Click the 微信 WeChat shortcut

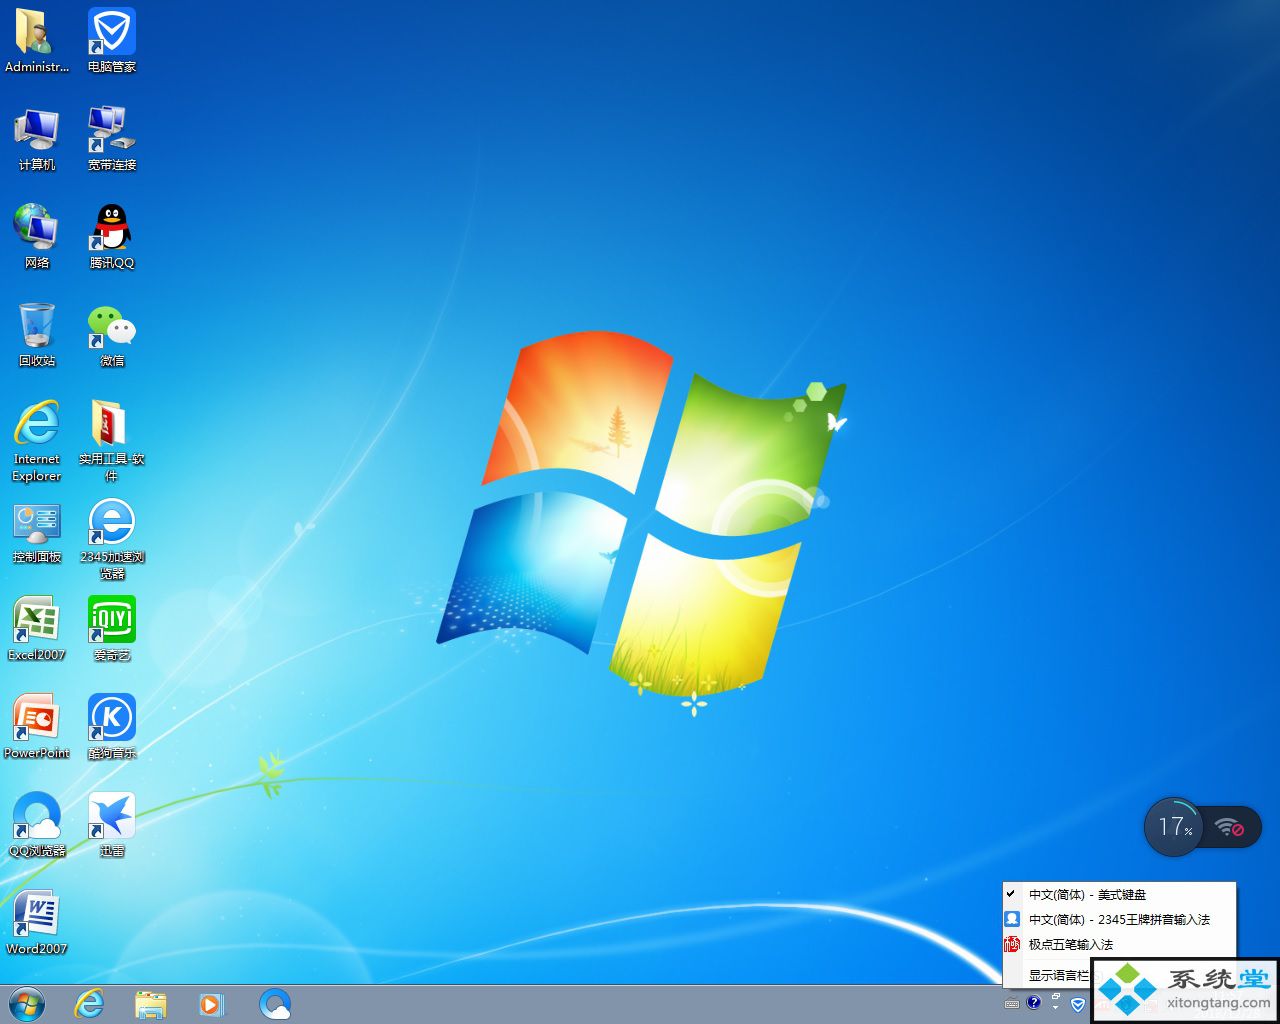tap(112, 335)
